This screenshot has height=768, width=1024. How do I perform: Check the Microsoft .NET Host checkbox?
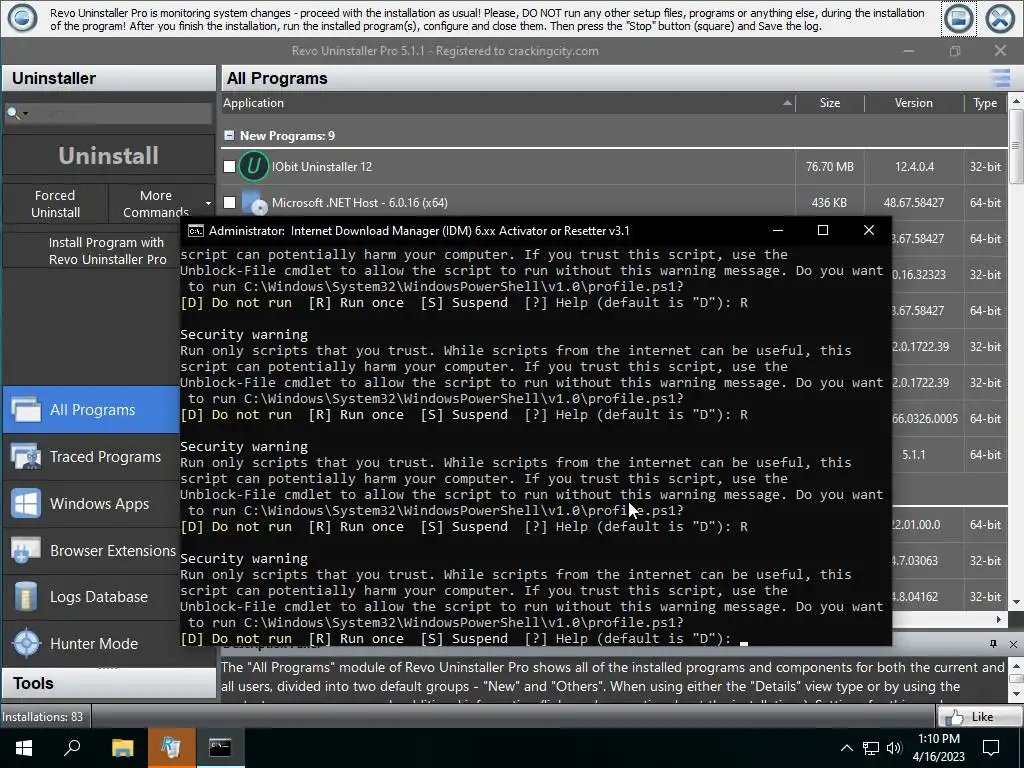[229, 202]
